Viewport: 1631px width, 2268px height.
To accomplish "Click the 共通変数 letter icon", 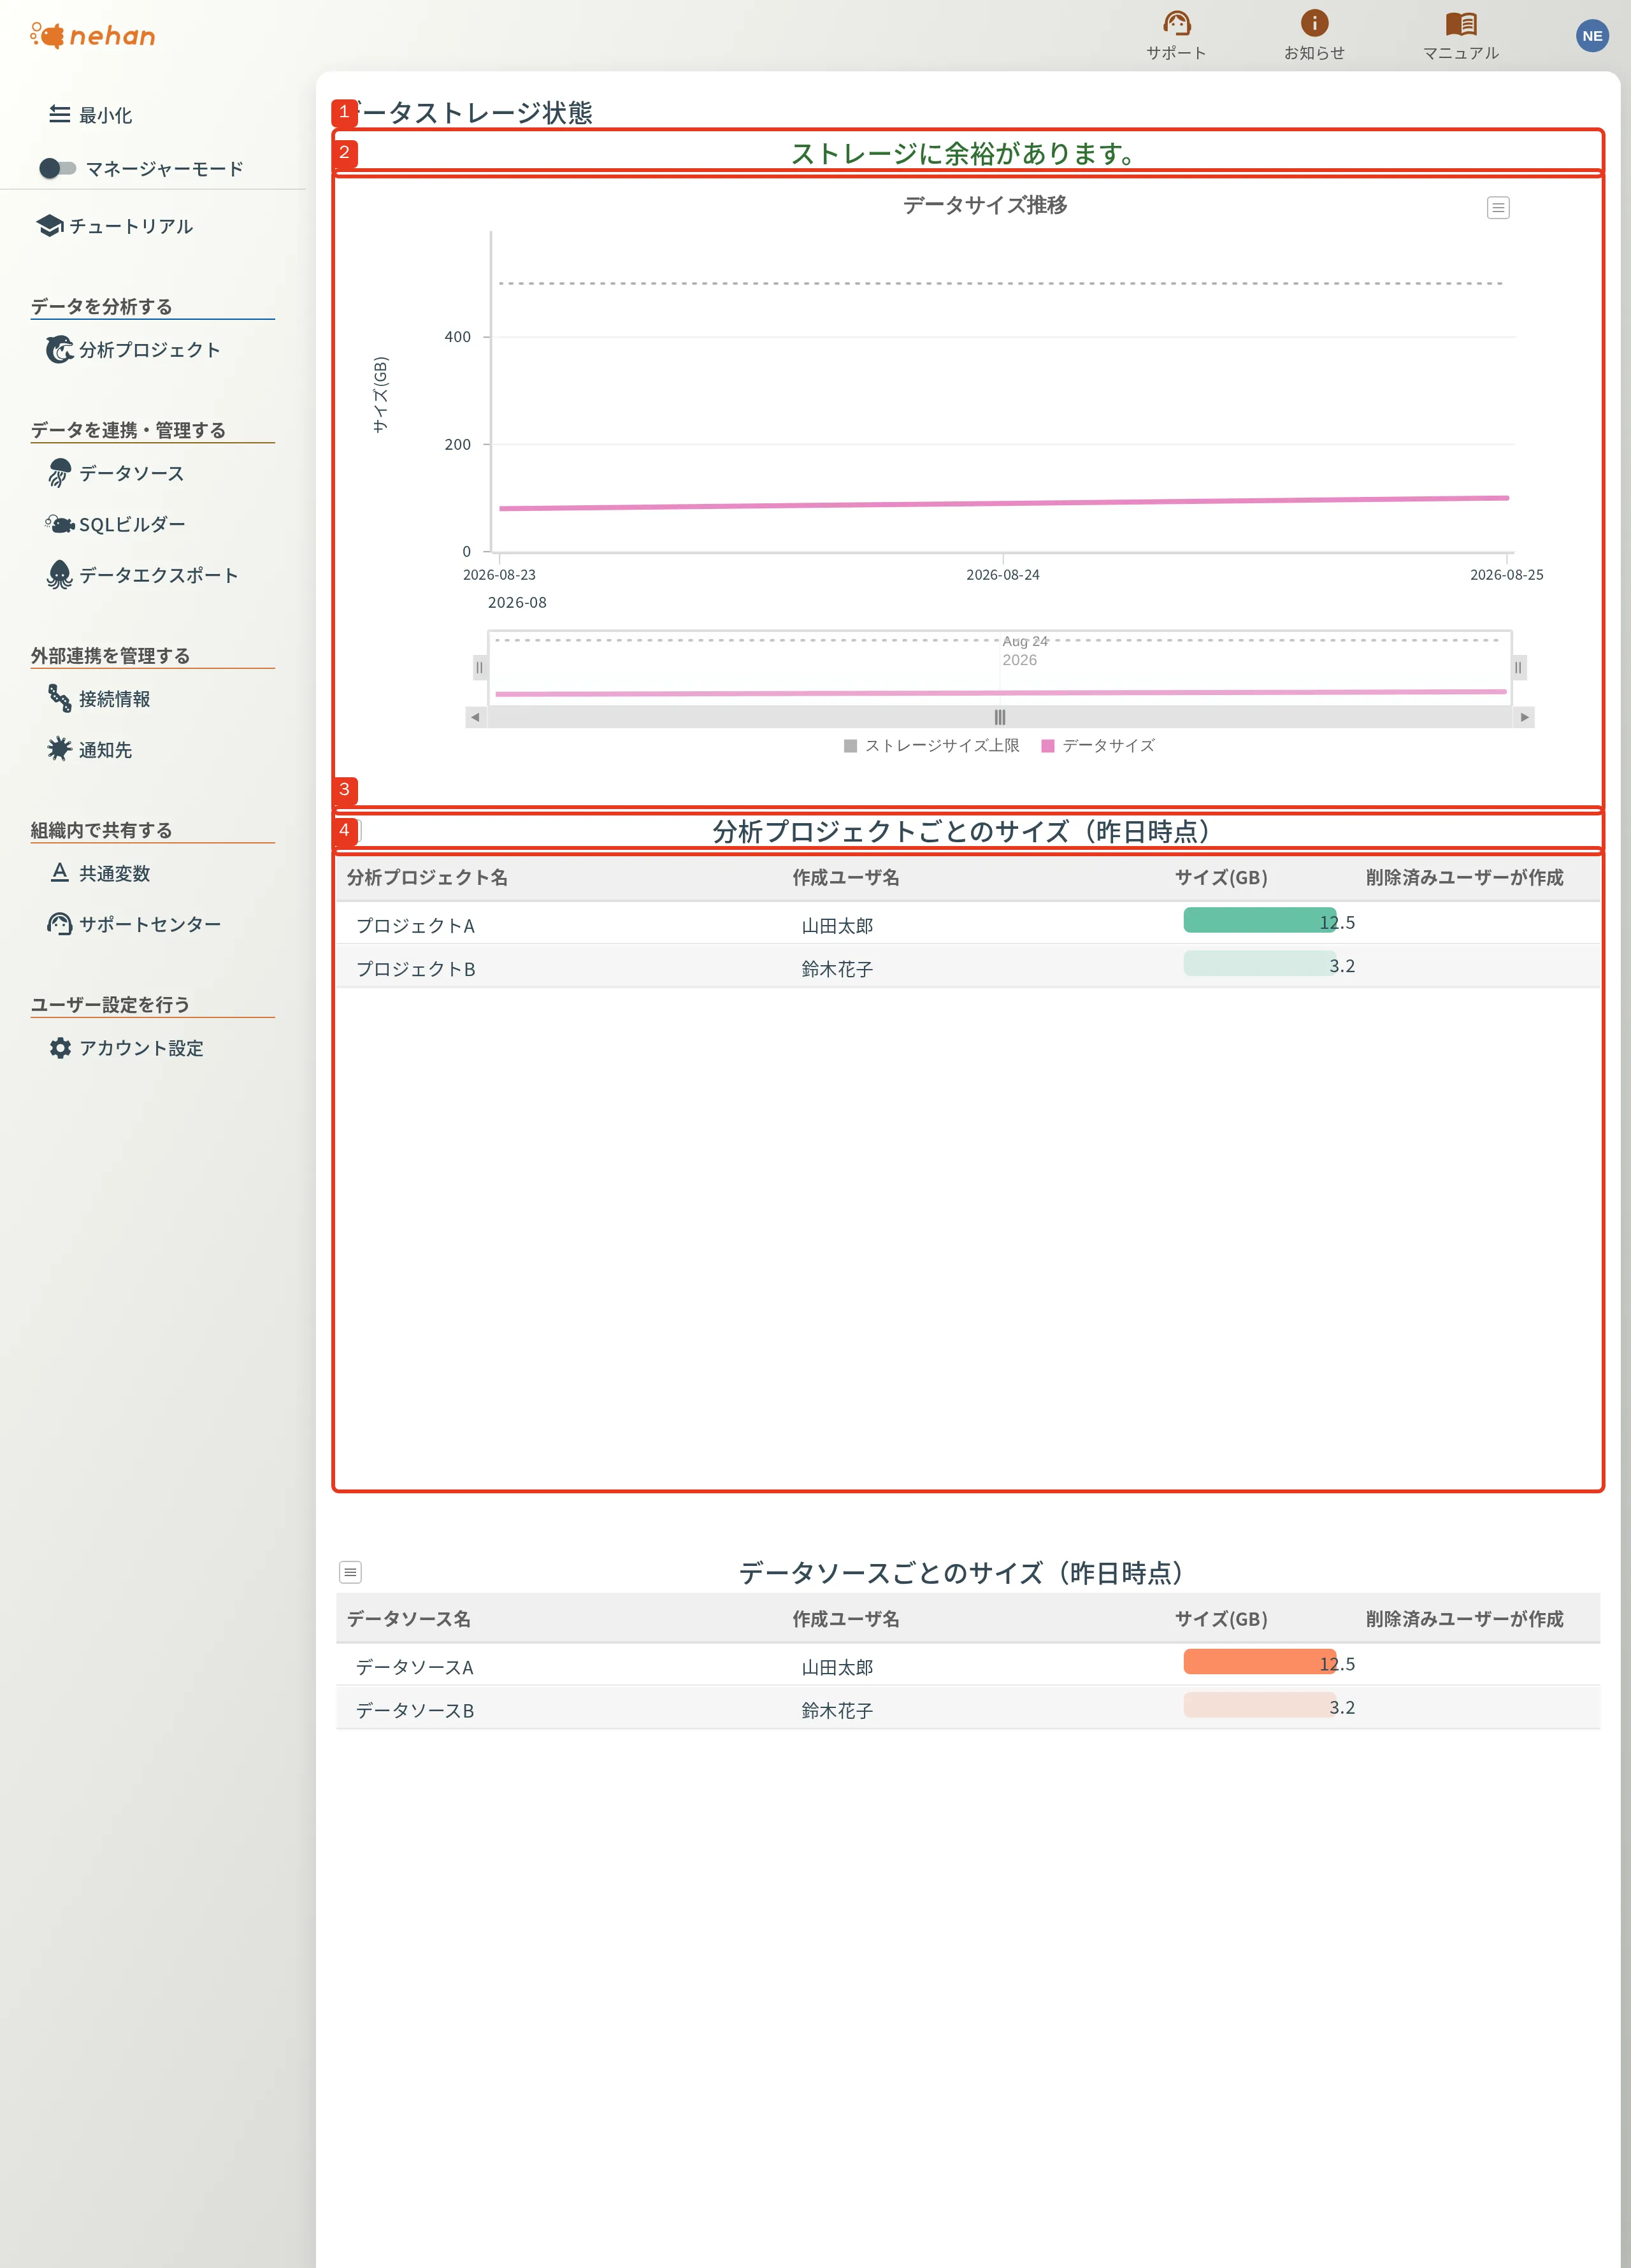I will (59, 873).
